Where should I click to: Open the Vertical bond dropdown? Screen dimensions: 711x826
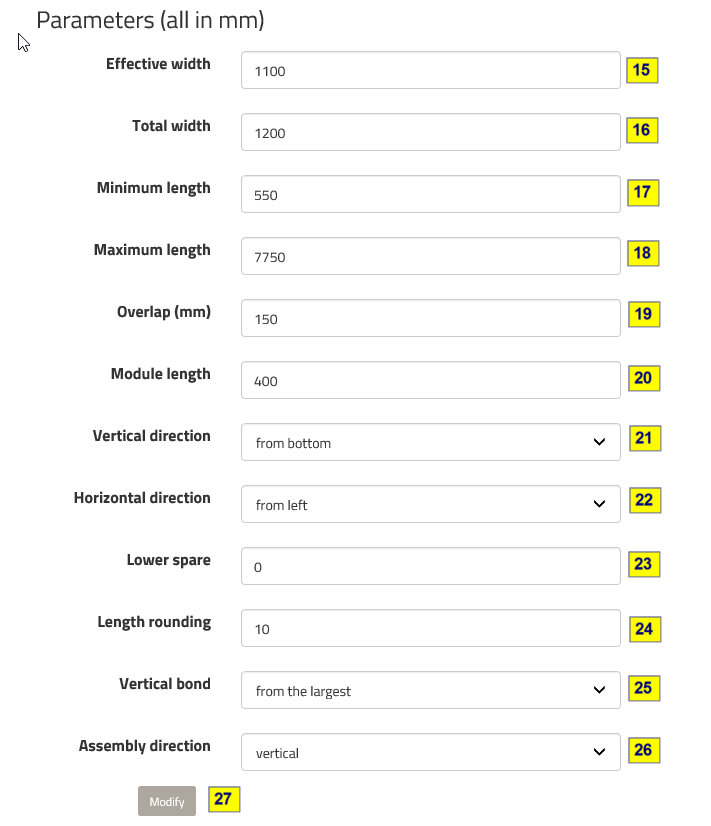(x=430, y=691)
